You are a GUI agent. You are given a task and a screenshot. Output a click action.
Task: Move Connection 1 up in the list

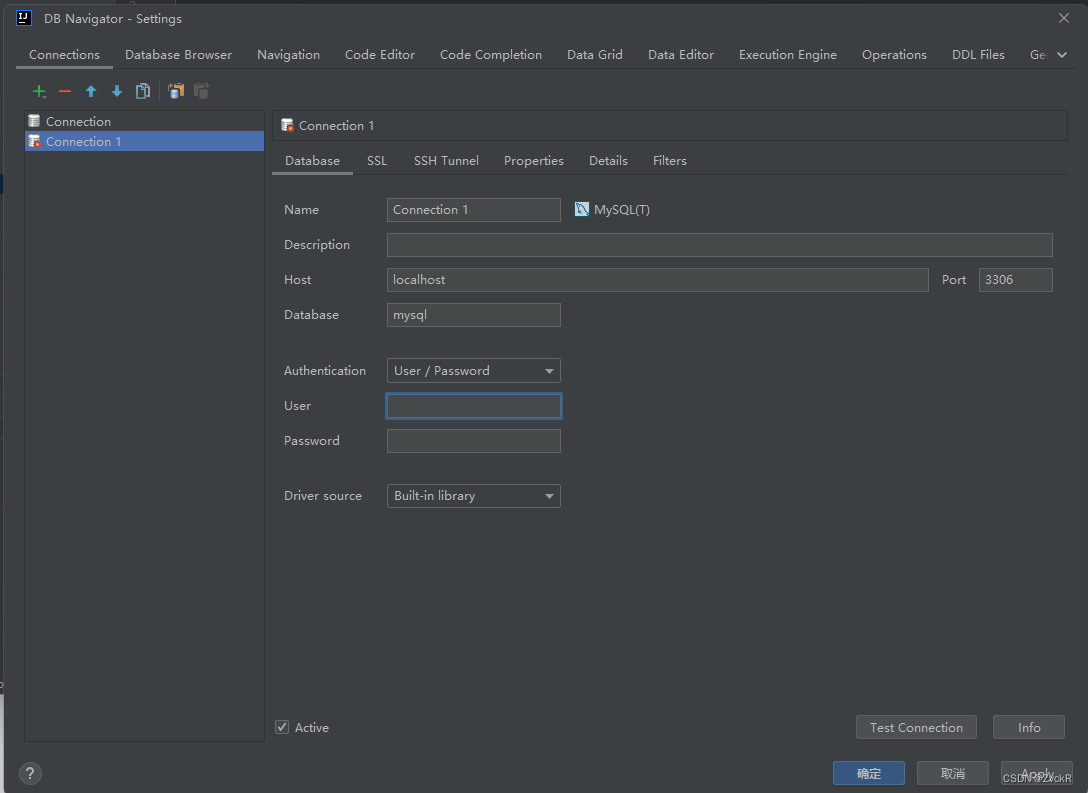90,91
